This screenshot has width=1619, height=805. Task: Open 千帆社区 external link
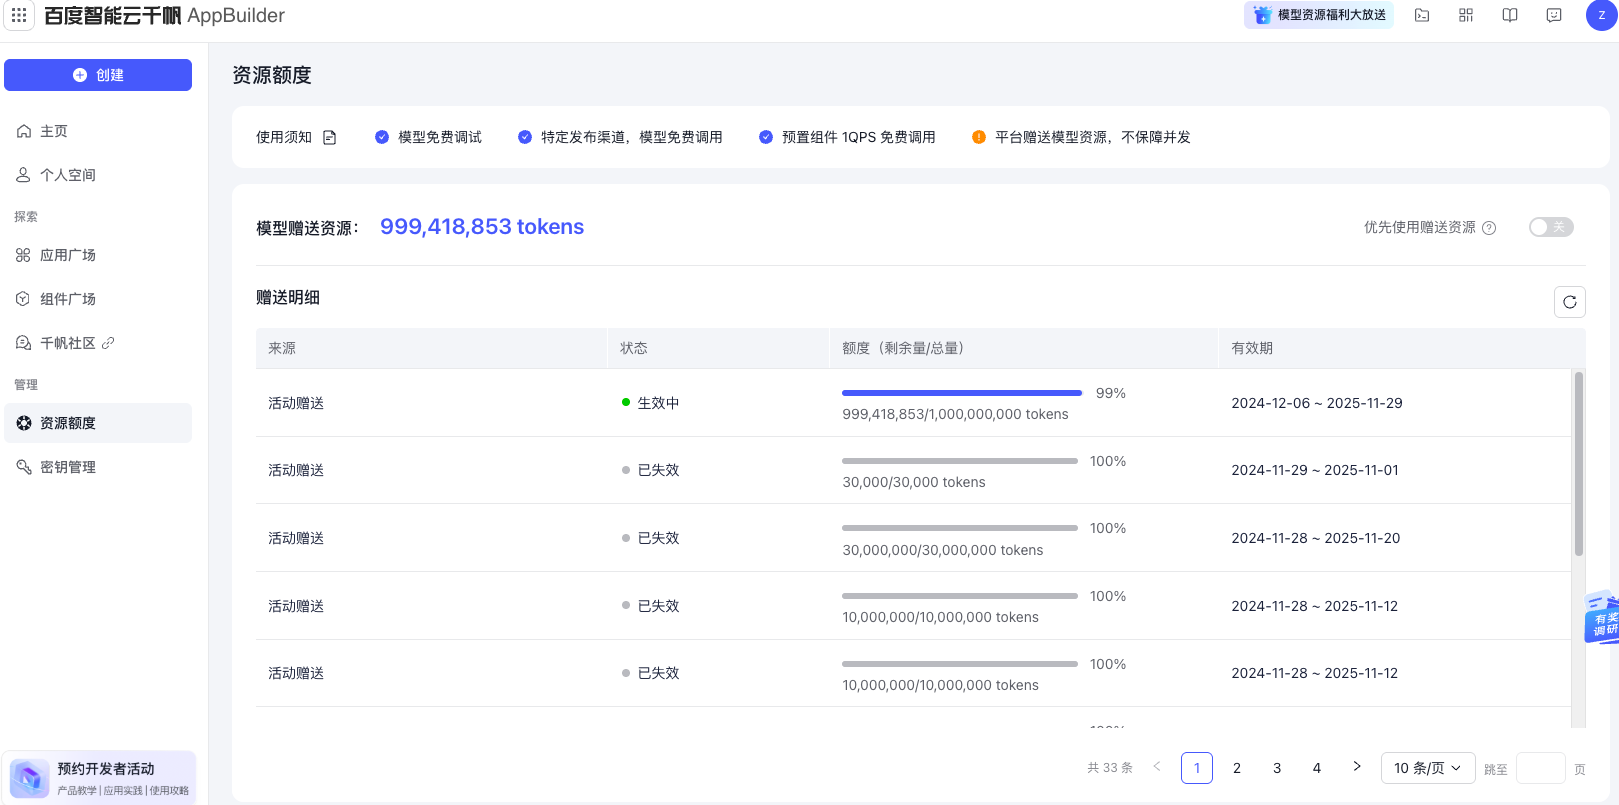pyautogui.click(x=98, y=343)
